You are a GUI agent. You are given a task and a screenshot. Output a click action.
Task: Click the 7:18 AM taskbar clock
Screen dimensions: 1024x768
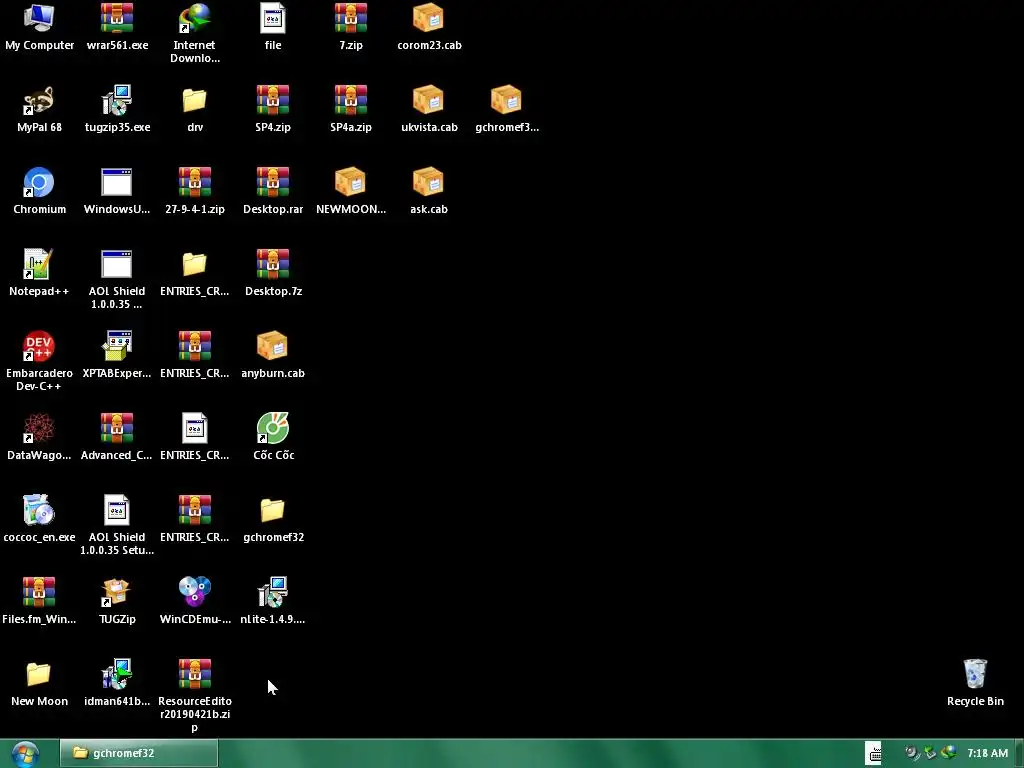click(987, 753)
